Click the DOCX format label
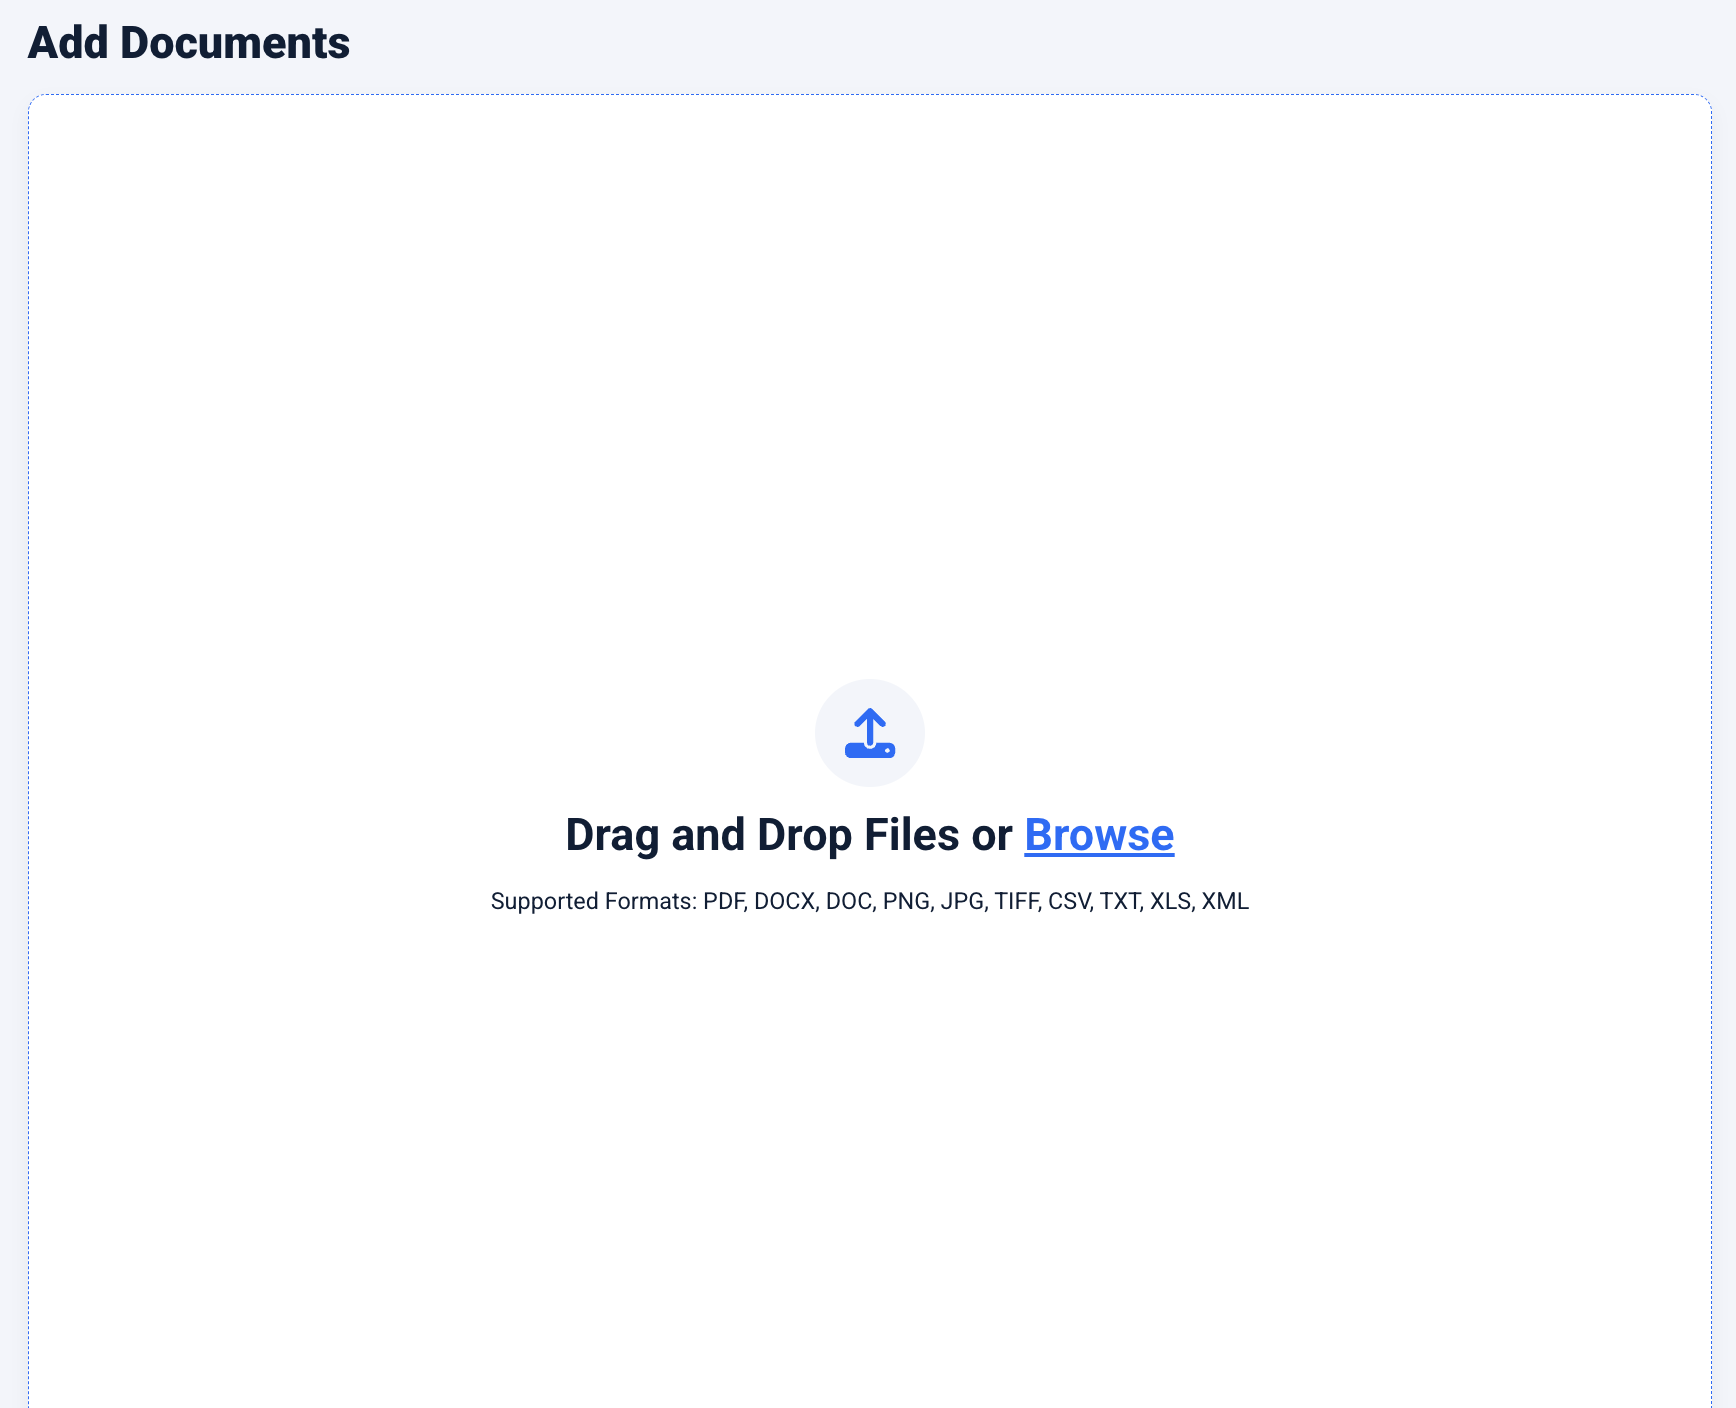 coord(786,901)
